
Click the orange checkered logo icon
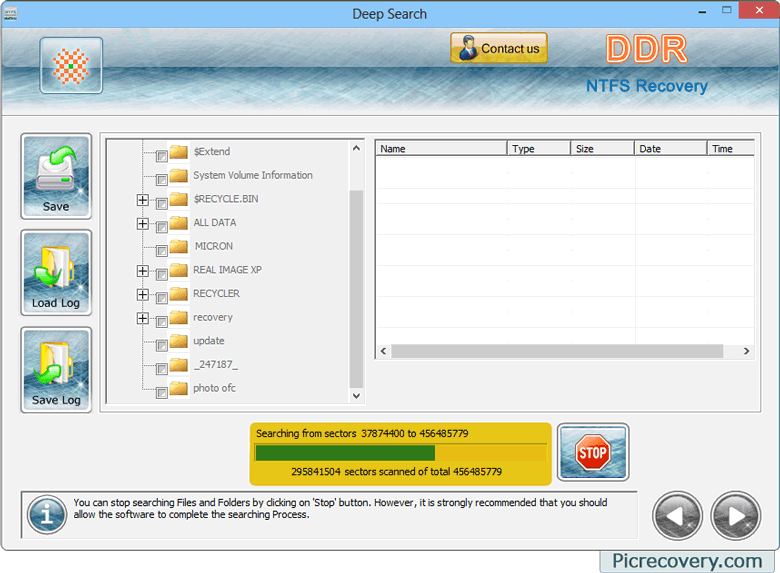coord(71,65)
